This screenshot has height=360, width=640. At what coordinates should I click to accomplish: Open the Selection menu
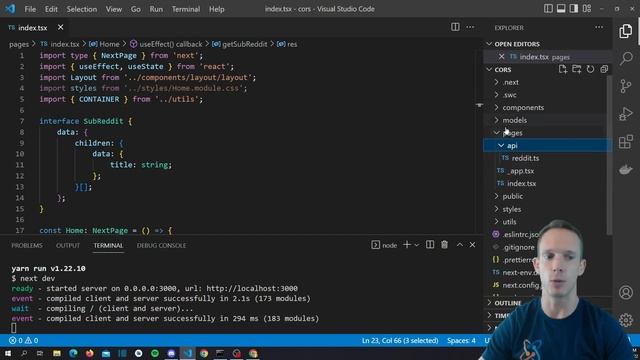pyautogui.click(x=82, y=9)
